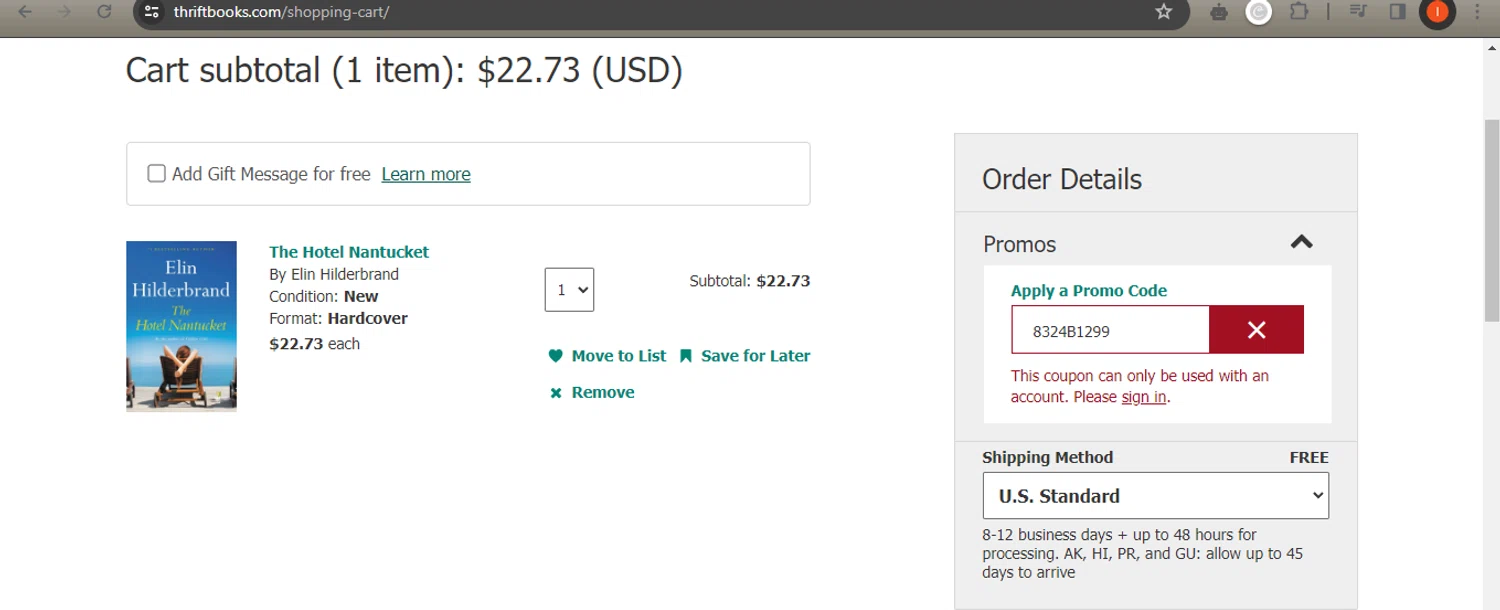Click the sign in link
This screenshot has height=610, width=1500.
pyautogui.click(x=1143, y=397)
